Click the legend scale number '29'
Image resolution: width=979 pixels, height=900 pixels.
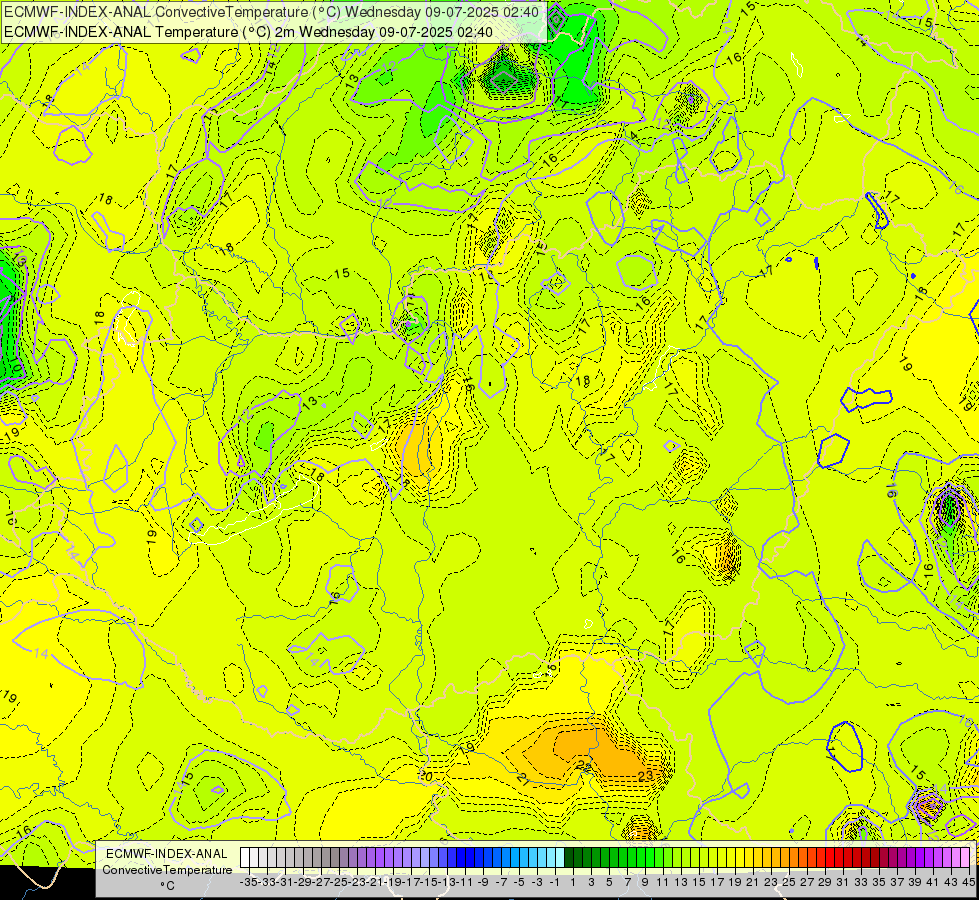[825, 882]
